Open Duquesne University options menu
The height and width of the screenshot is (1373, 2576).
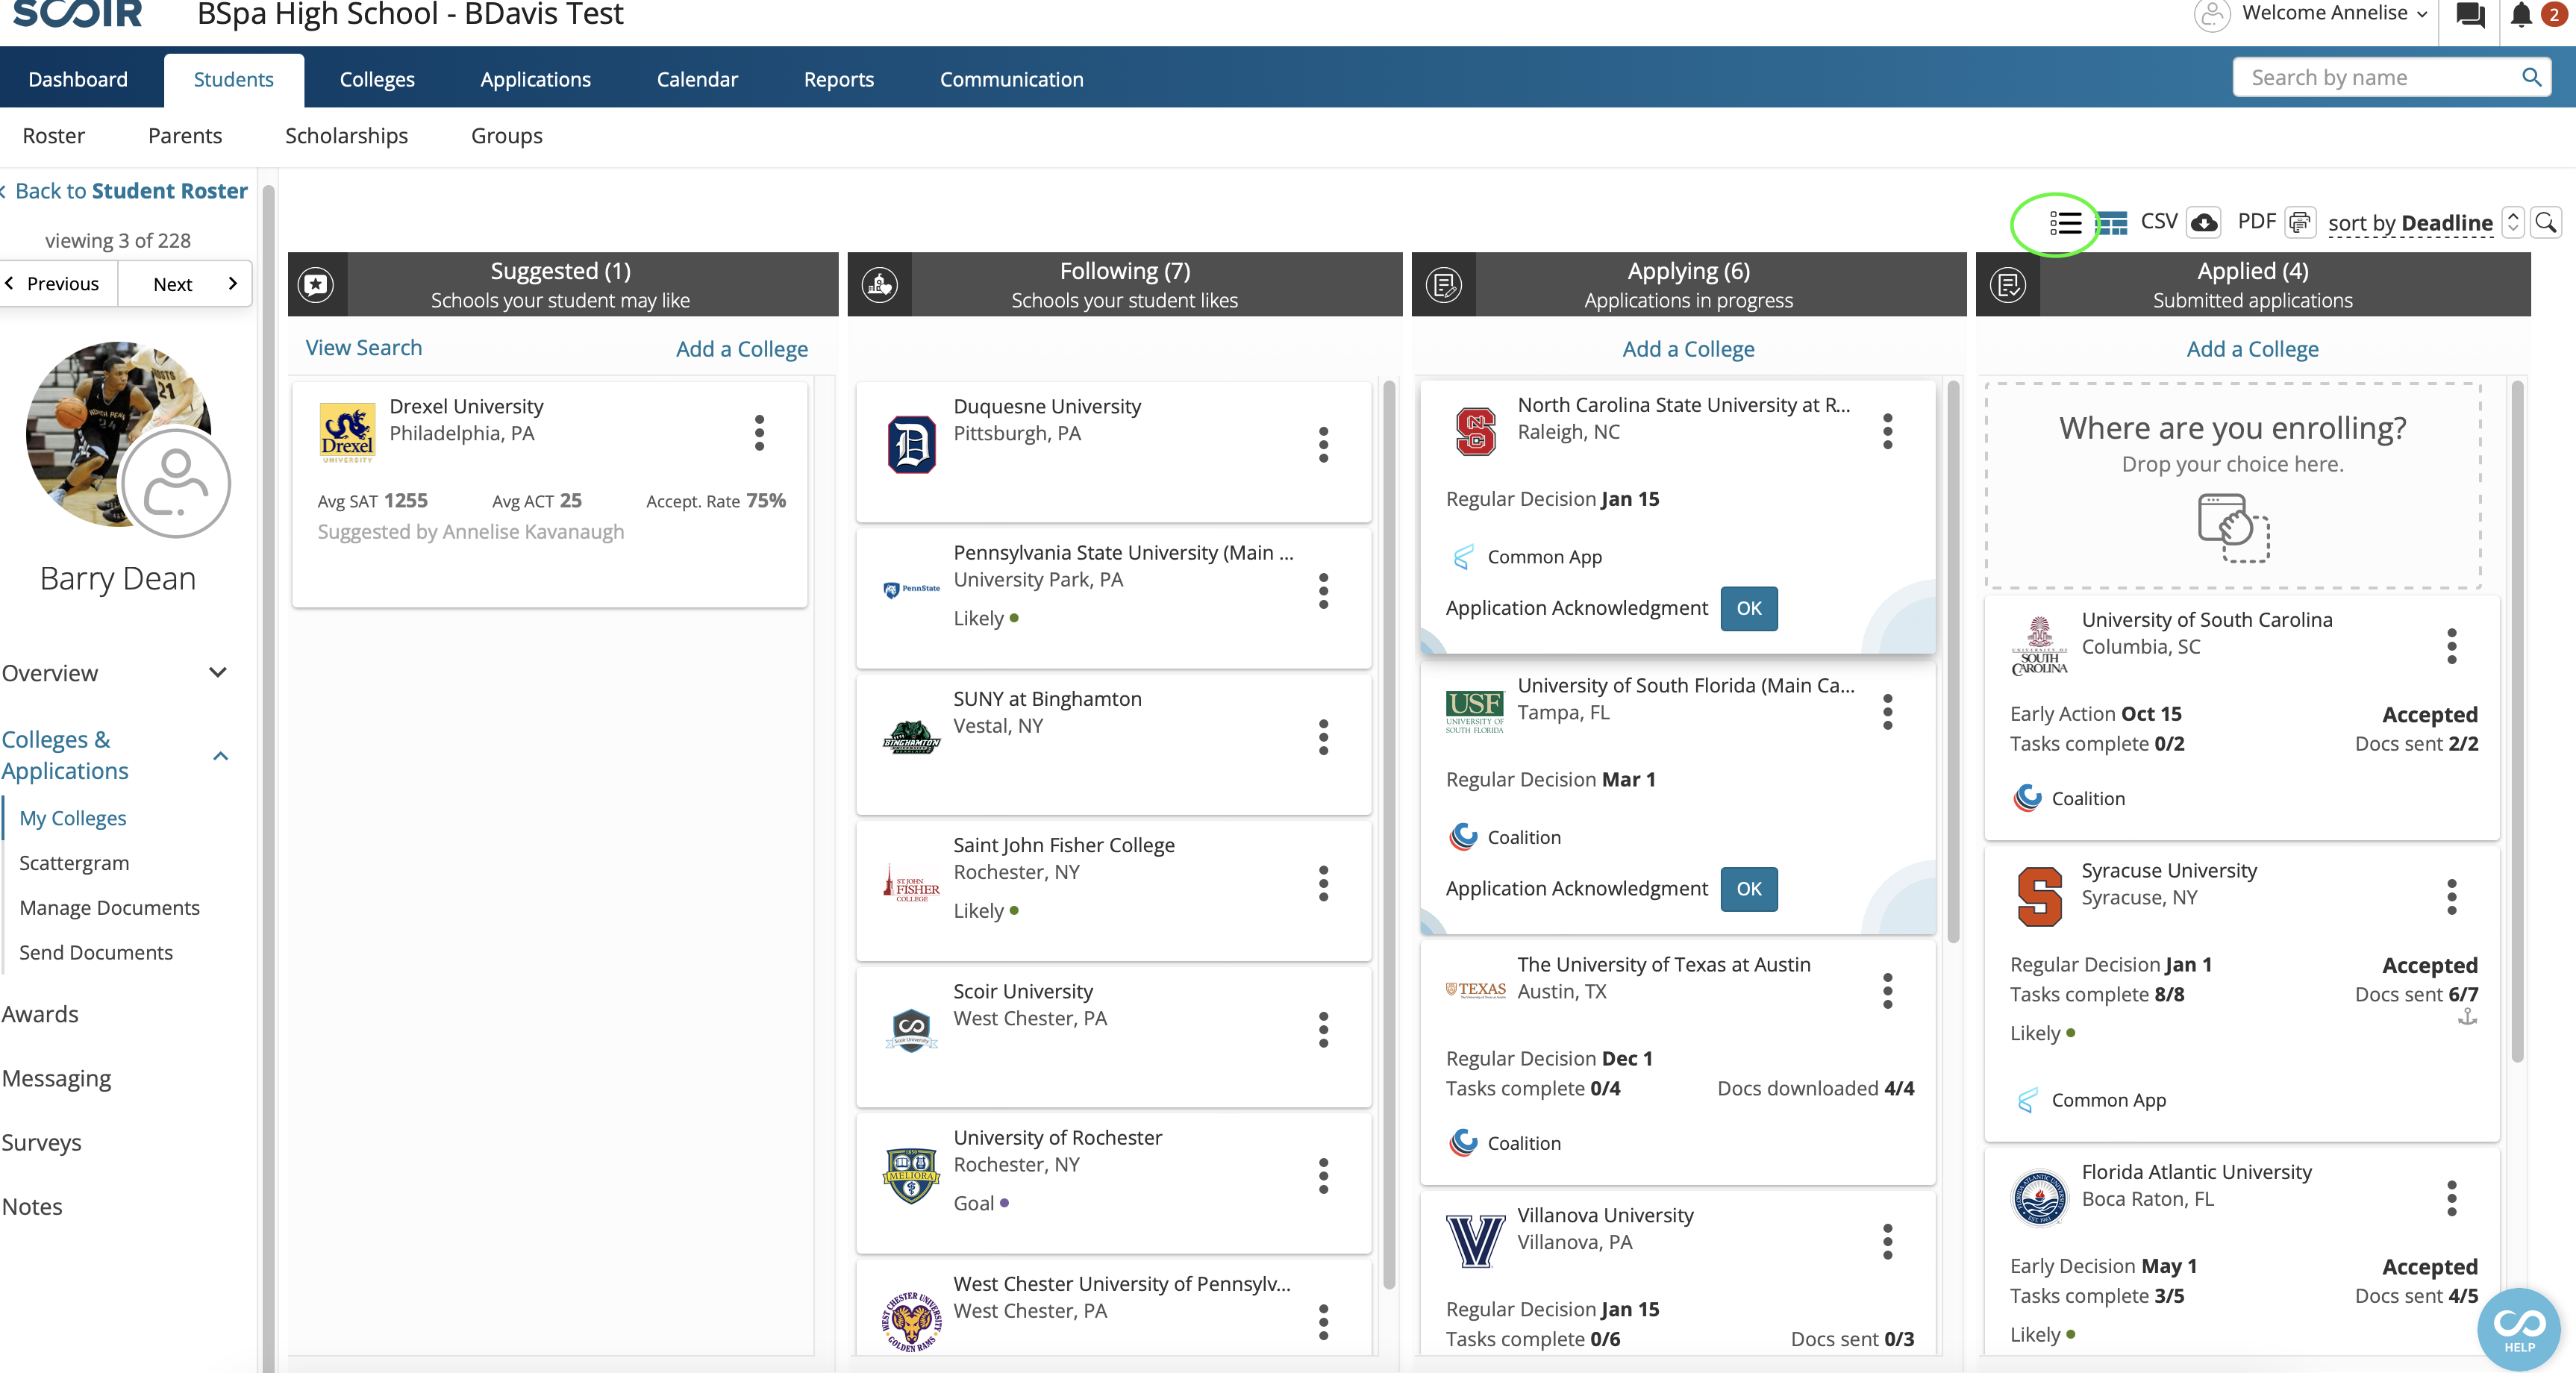point(1323,445)
